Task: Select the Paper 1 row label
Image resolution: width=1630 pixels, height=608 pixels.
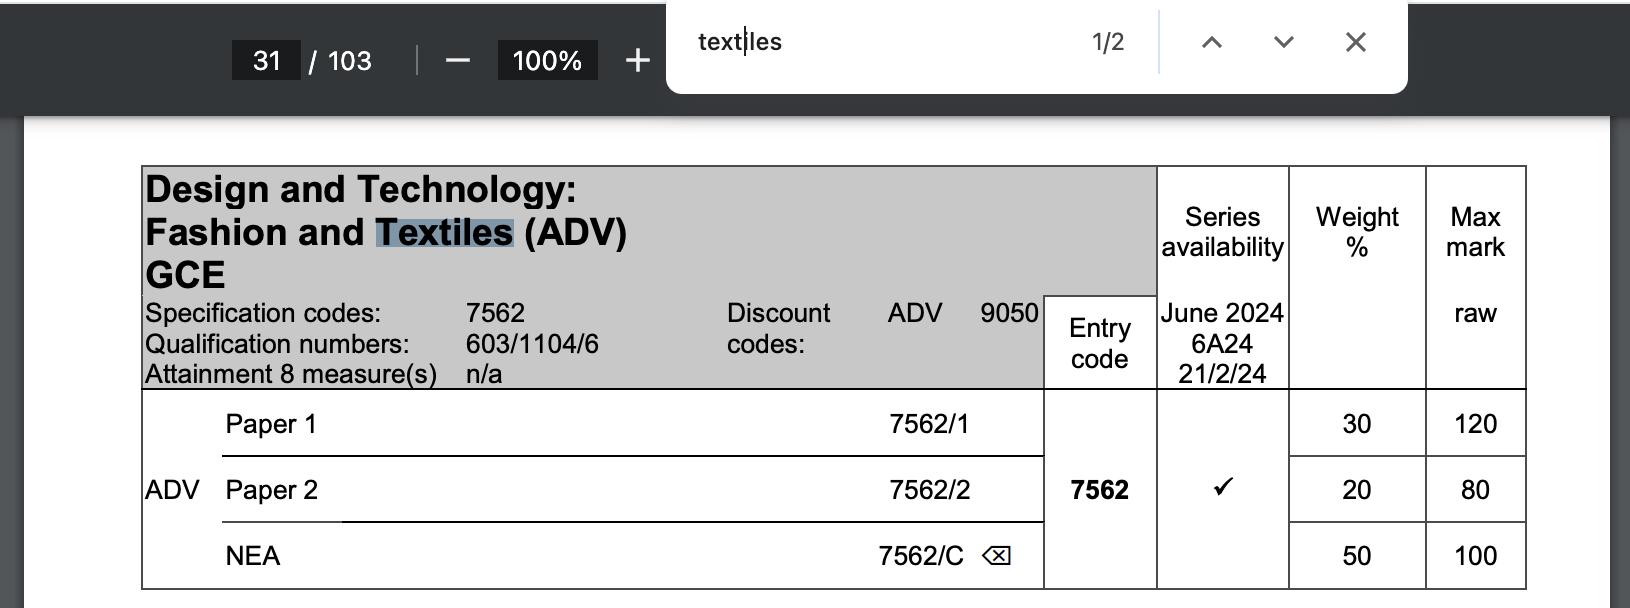Action: click(271, 424)
